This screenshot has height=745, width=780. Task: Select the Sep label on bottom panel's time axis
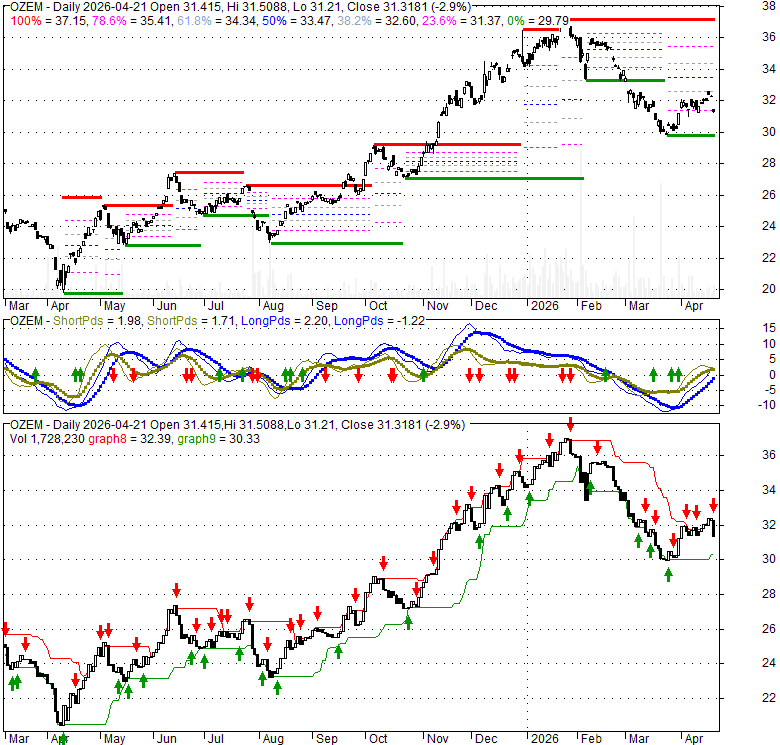pyautogui.click(x=326, y=739)
